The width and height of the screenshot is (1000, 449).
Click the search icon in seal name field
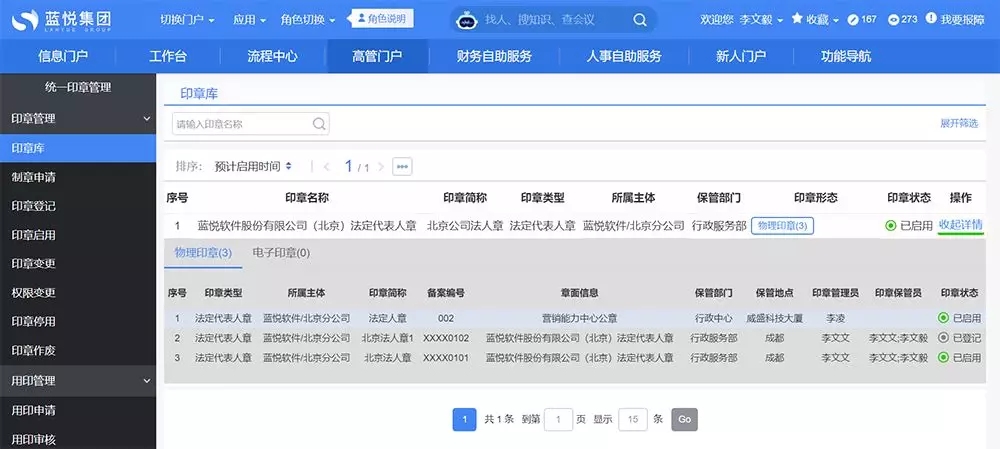click(x=319, y=124)
